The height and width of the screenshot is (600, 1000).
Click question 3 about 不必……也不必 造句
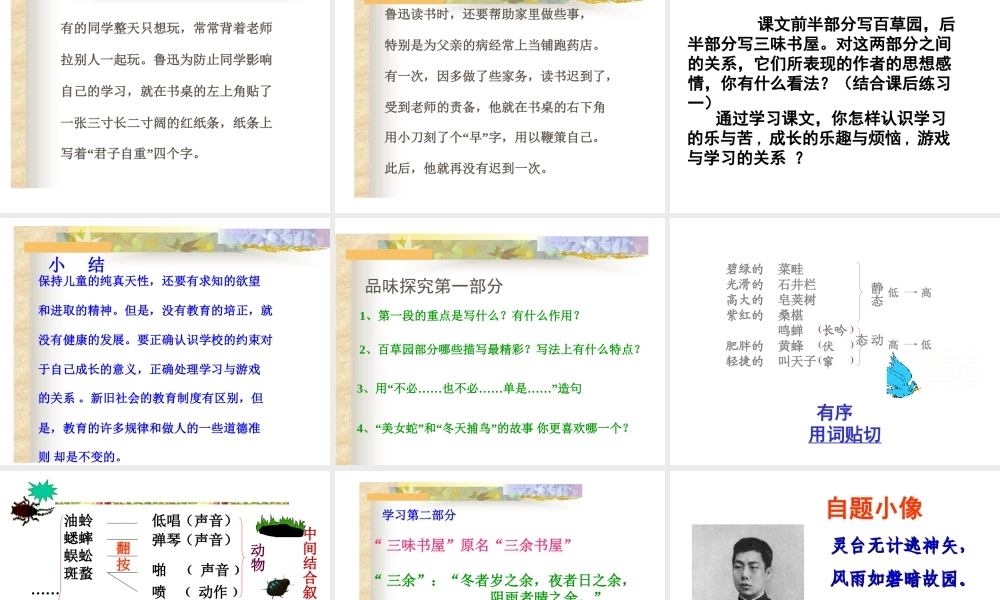coord(469,388)
